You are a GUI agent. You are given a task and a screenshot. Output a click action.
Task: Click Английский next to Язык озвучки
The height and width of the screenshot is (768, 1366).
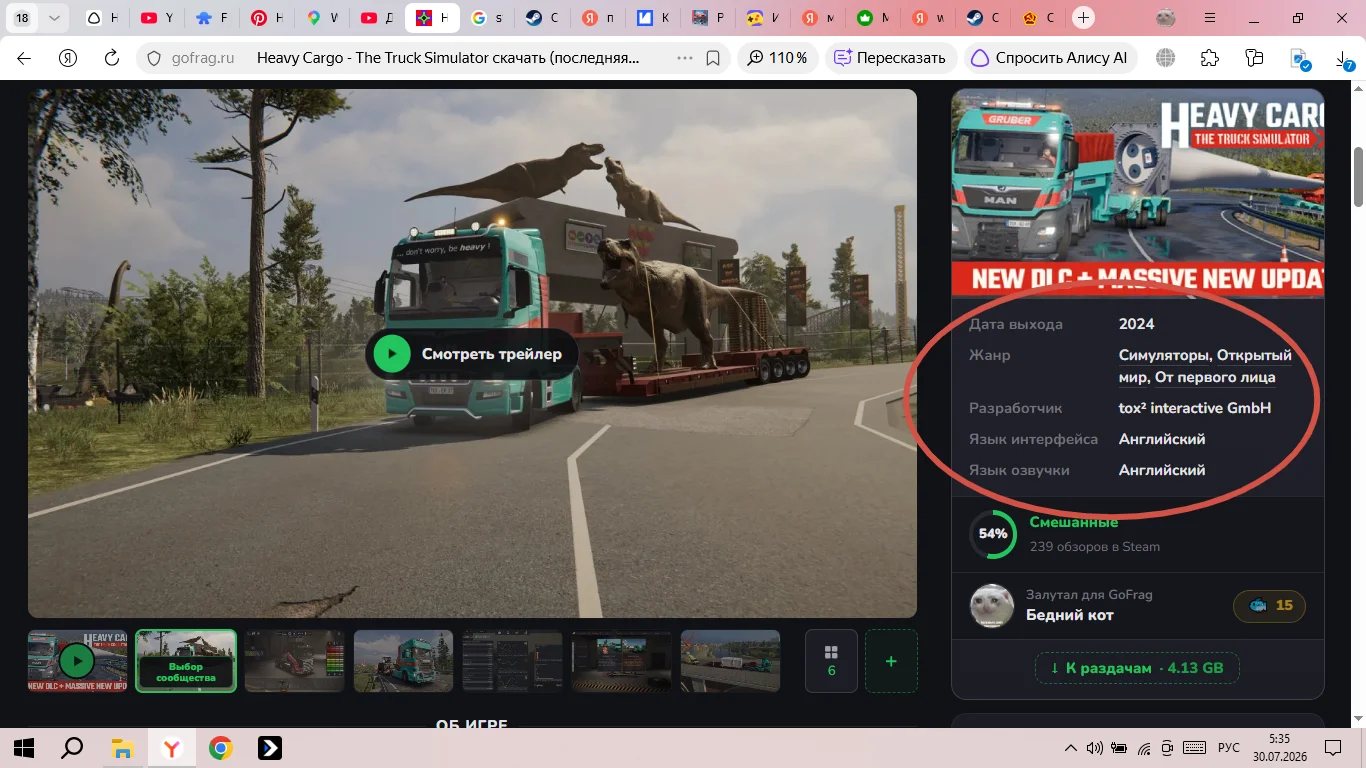pyautogui.click(x=1162, y=470)
